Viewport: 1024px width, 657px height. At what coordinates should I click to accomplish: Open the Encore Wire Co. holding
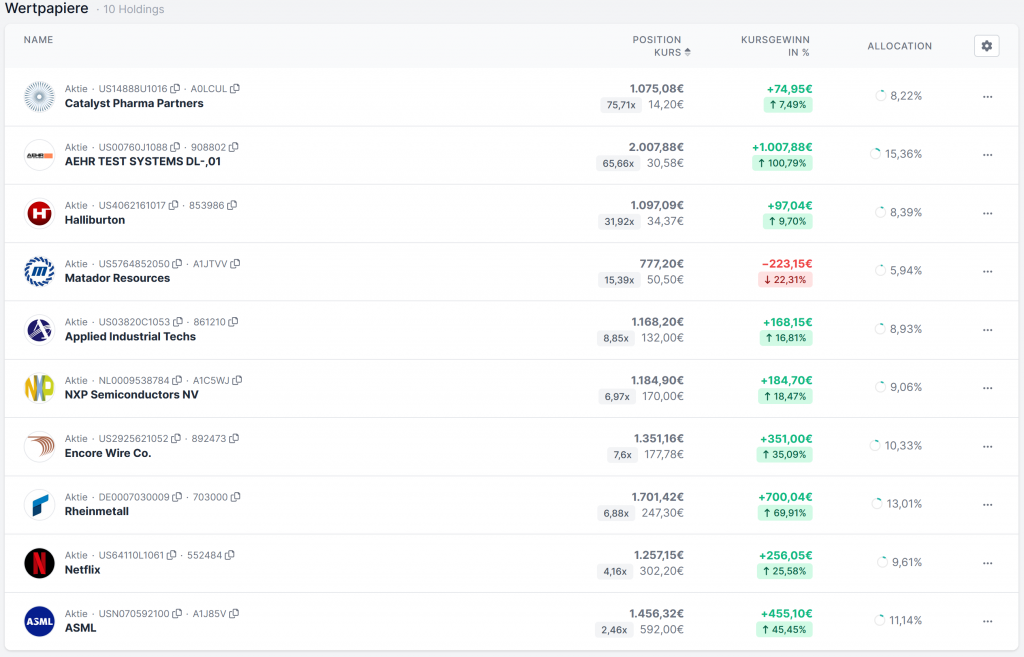[108, 453]
